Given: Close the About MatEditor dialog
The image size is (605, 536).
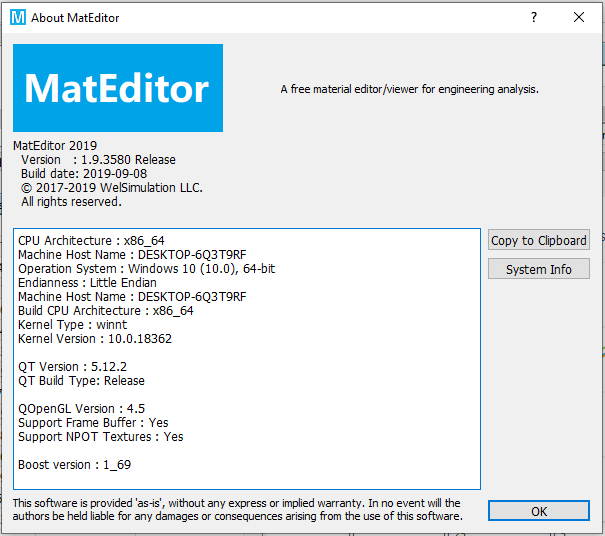Looking at the screenshot, I should [x=578, y=17].
